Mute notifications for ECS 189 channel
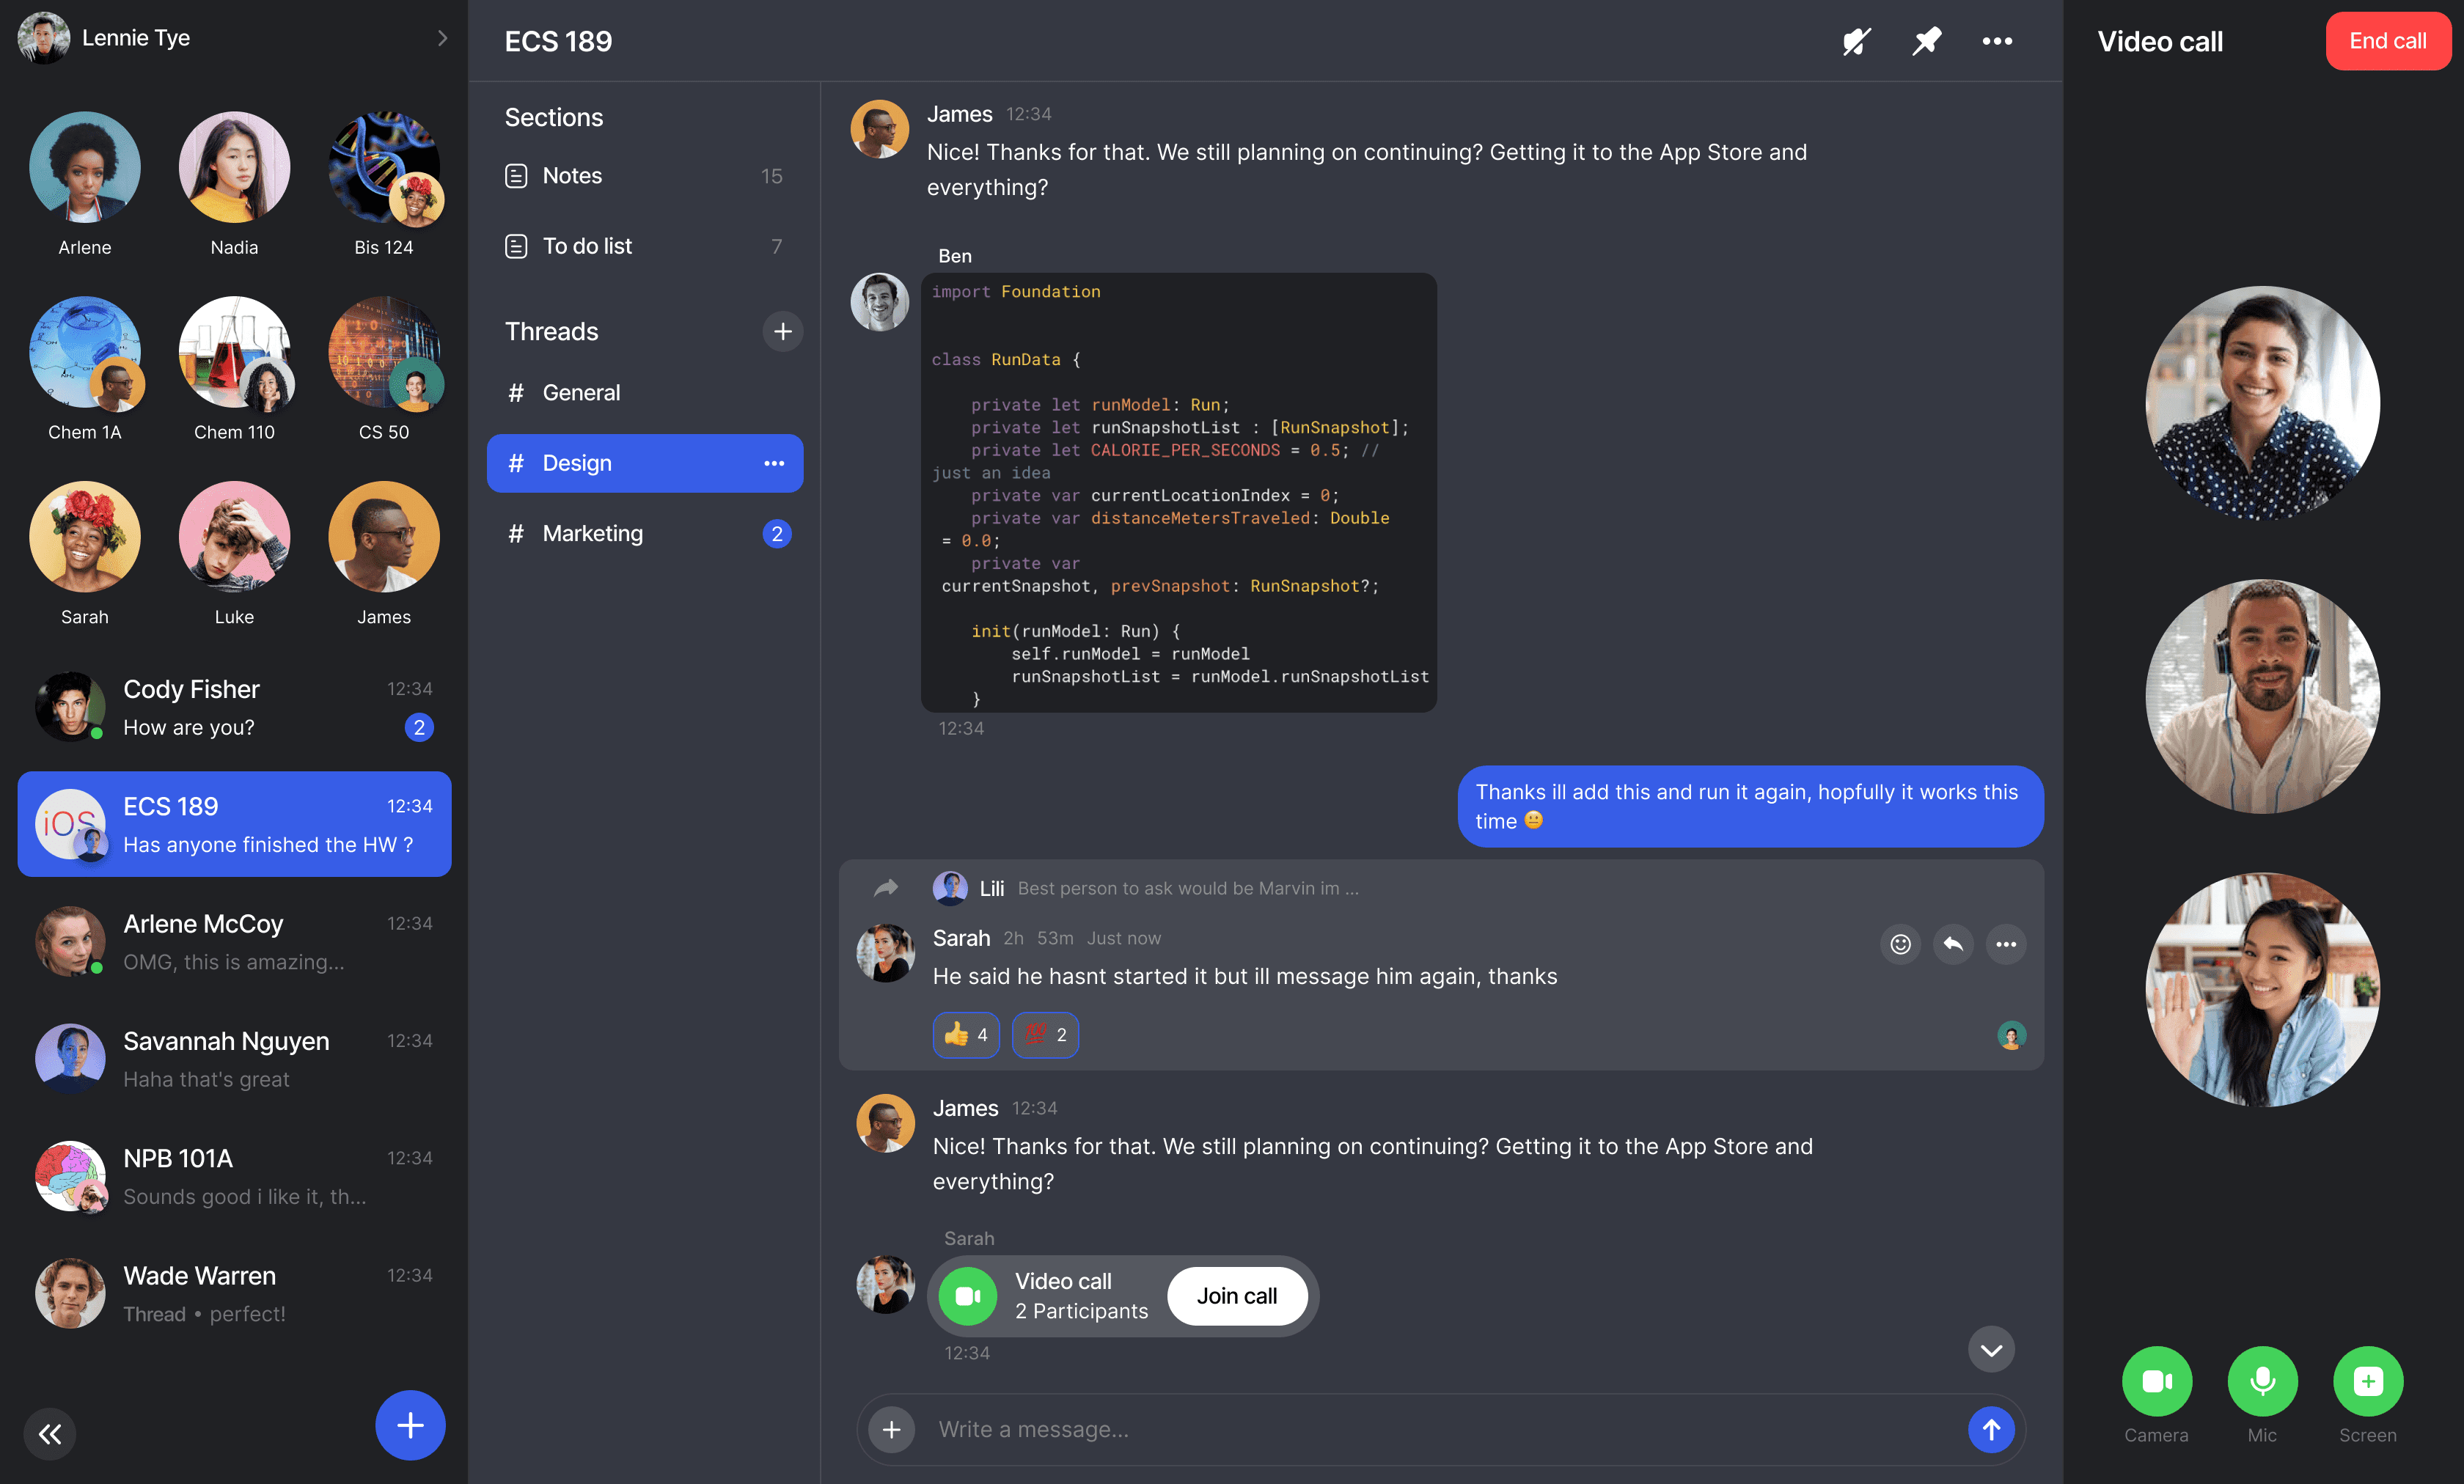The image size is (2464, 1484). [x=1855, y=41]
